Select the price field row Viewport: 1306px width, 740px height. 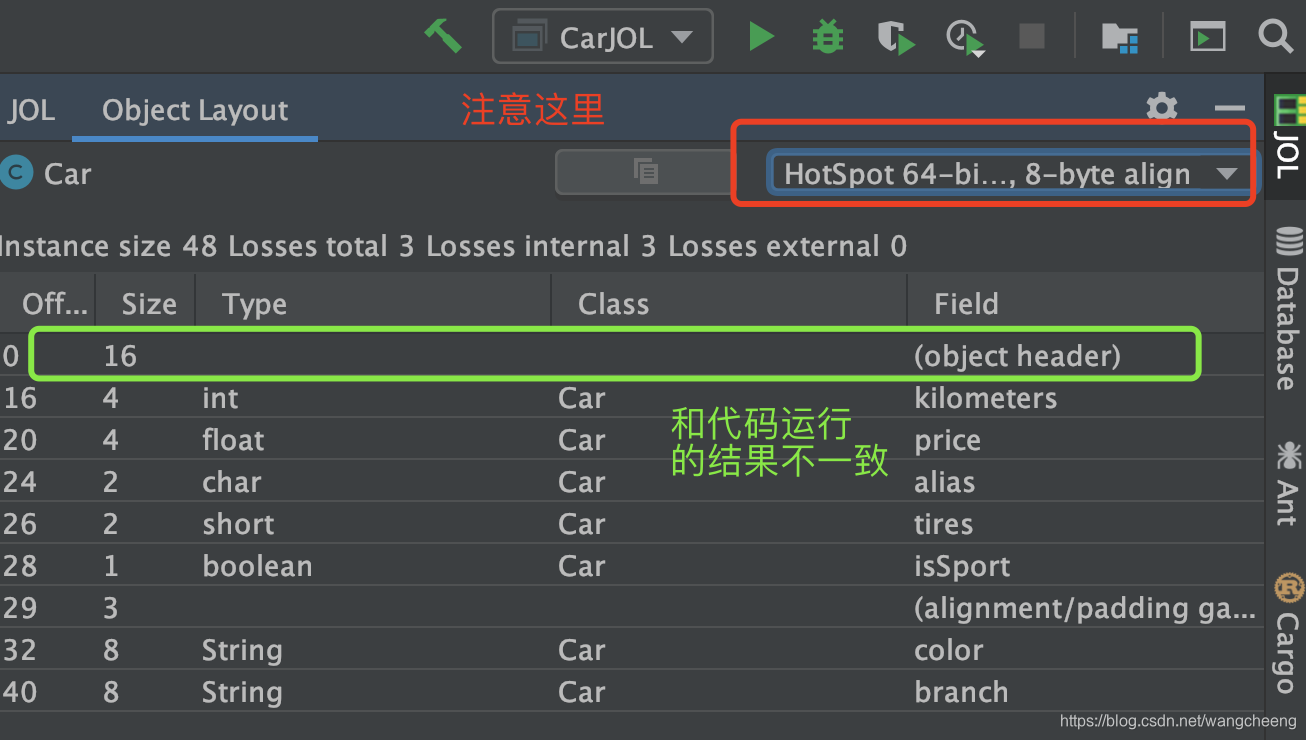pos(632,440)
